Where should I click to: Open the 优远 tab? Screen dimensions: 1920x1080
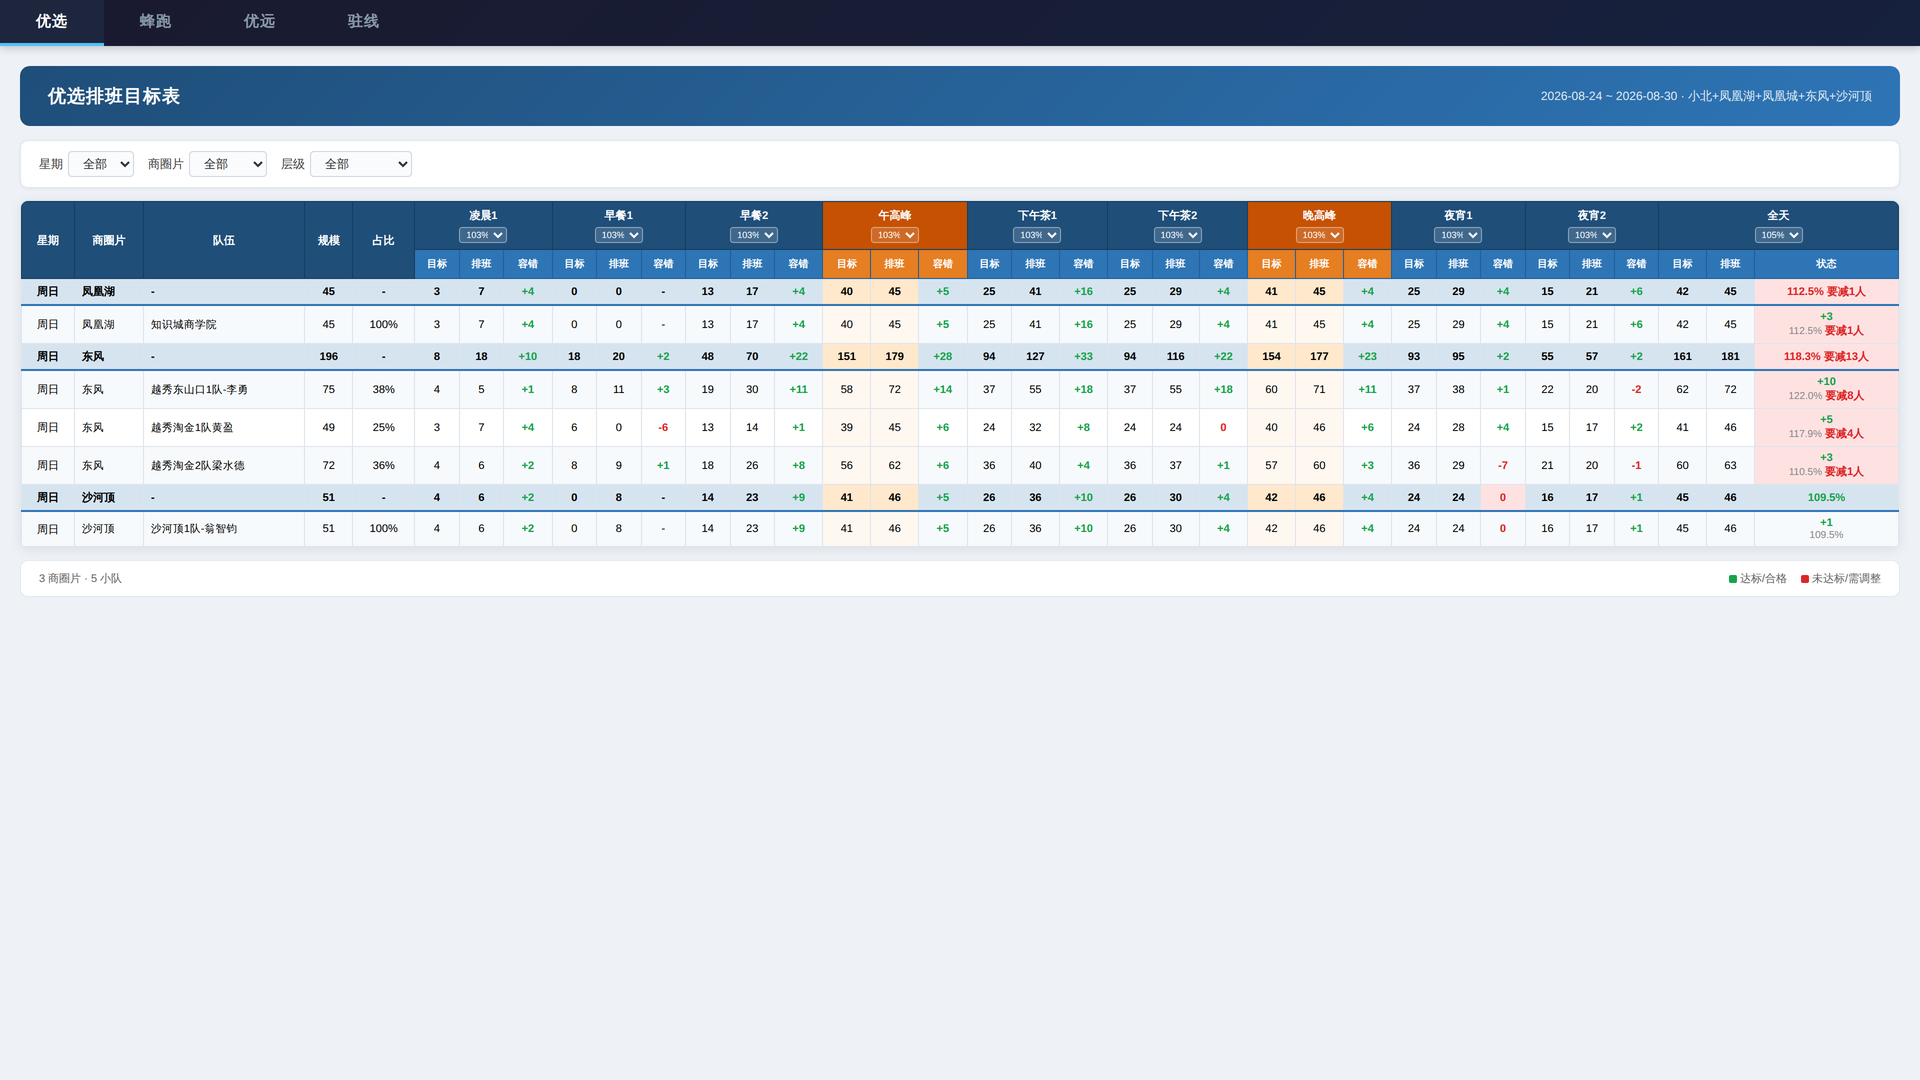click(259, 22)
